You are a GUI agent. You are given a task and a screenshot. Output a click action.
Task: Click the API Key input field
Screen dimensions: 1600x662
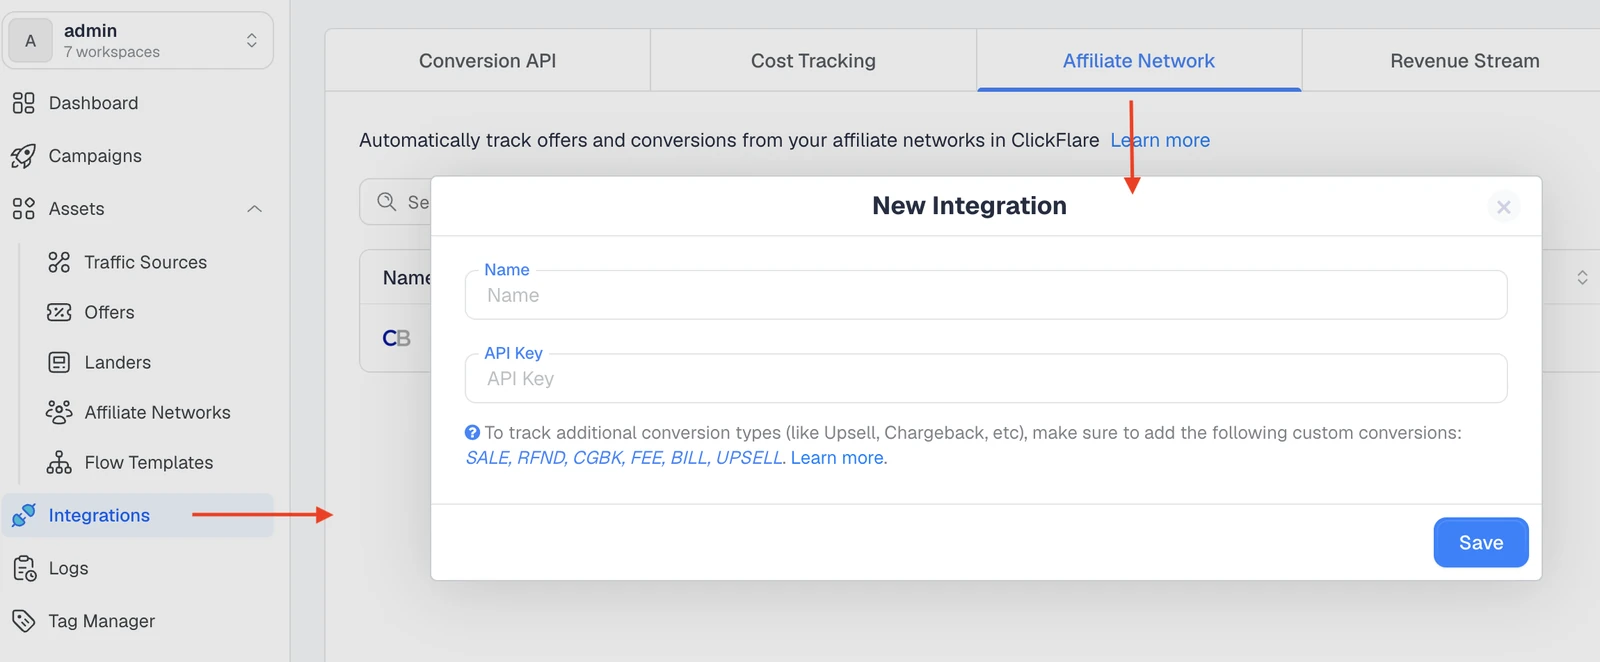coord(986,378)
